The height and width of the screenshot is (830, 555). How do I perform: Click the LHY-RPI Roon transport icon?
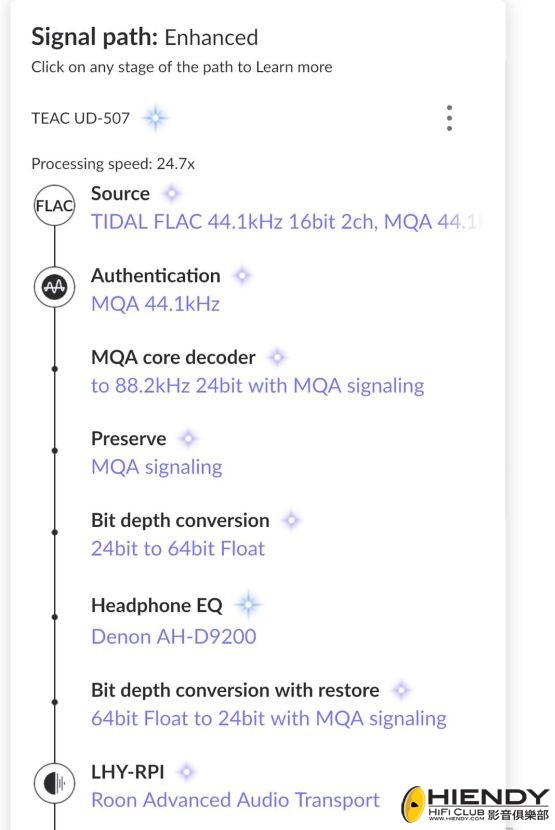click(x=55, y=782)
